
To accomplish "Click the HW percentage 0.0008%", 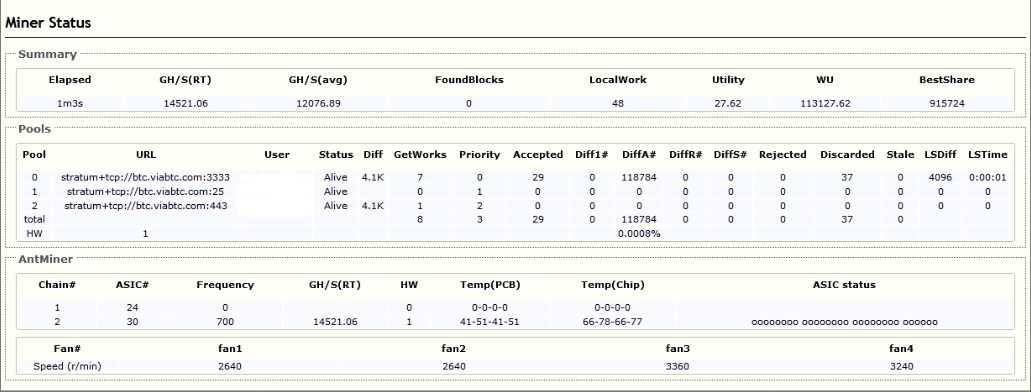I will coord(639,233).
